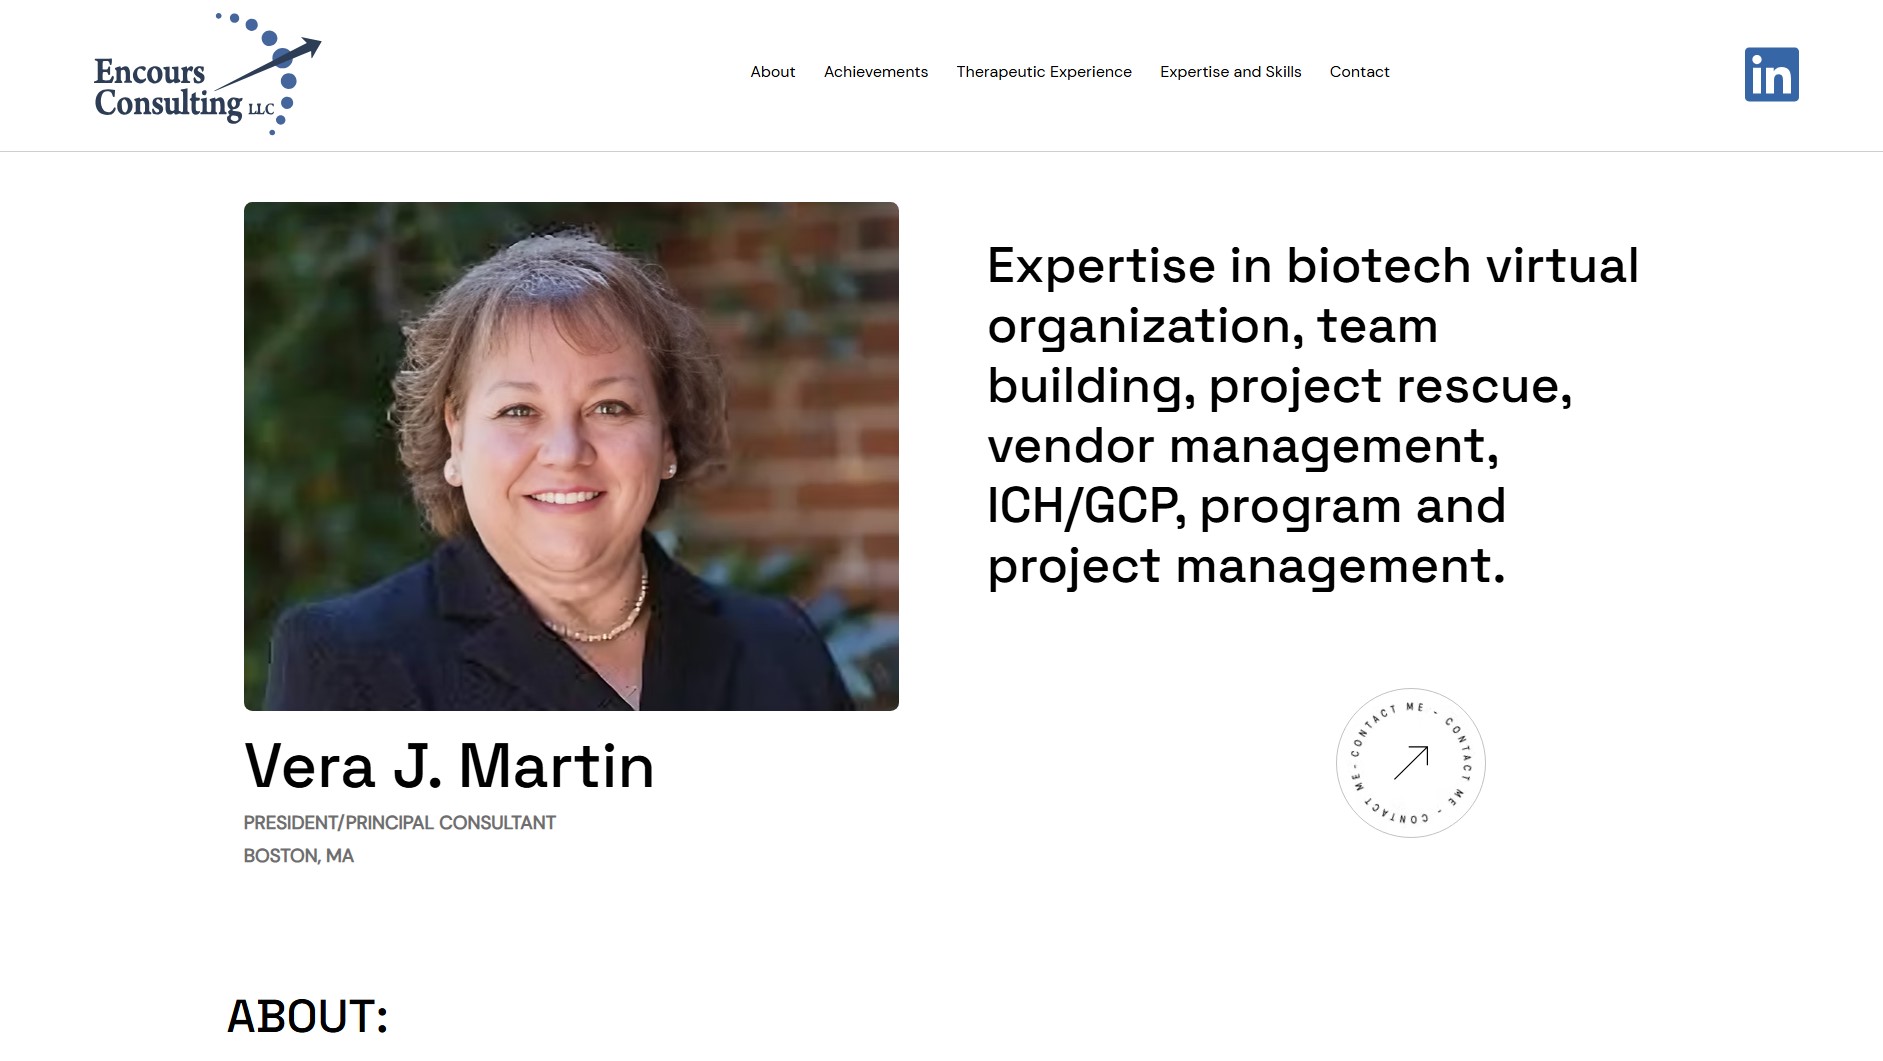Viewport: 1883px width, 1061px height.
Task: Click the 'ABOUT:' section heading
Action: [307, 1016]
